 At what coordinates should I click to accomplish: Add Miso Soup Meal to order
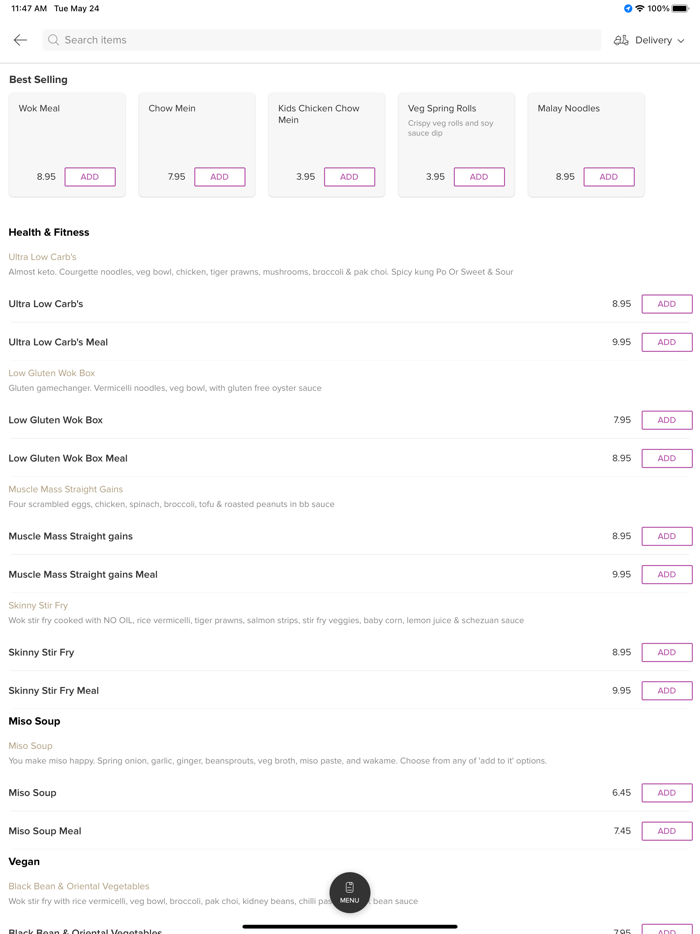pos(666,831)
